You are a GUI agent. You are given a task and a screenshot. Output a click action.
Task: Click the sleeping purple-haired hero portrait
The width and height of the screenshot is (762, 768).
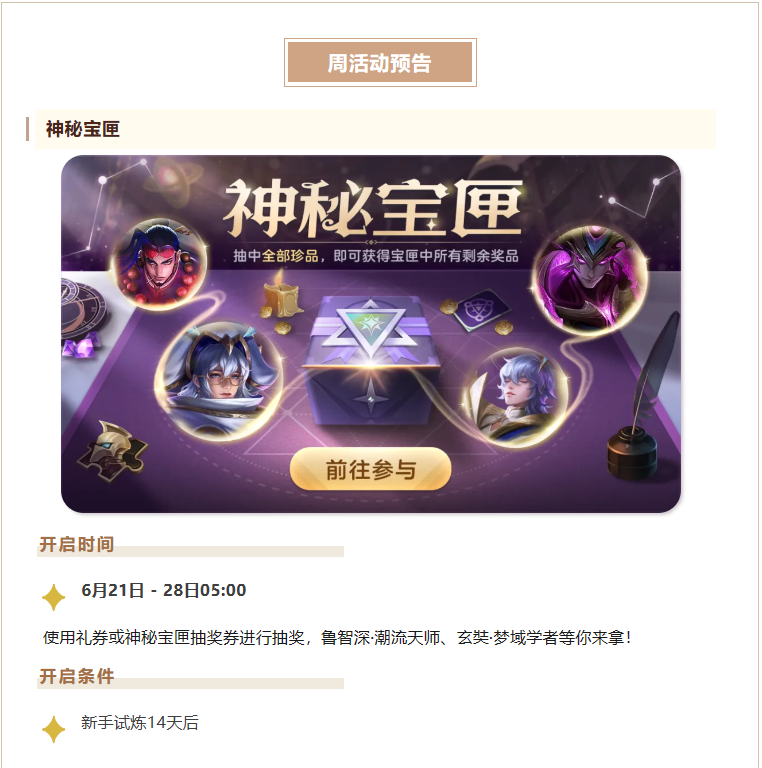click(515, 397)
